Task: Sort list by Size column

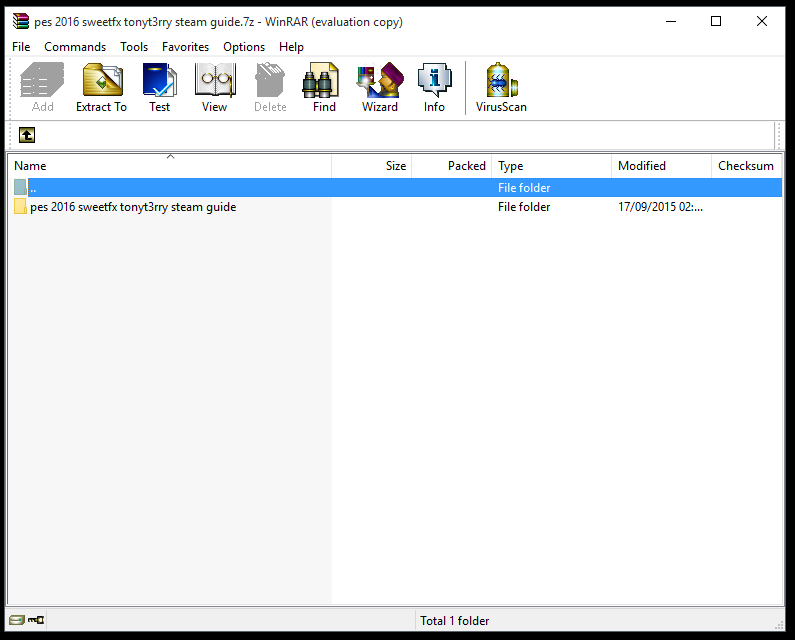Action: [372, 165]
